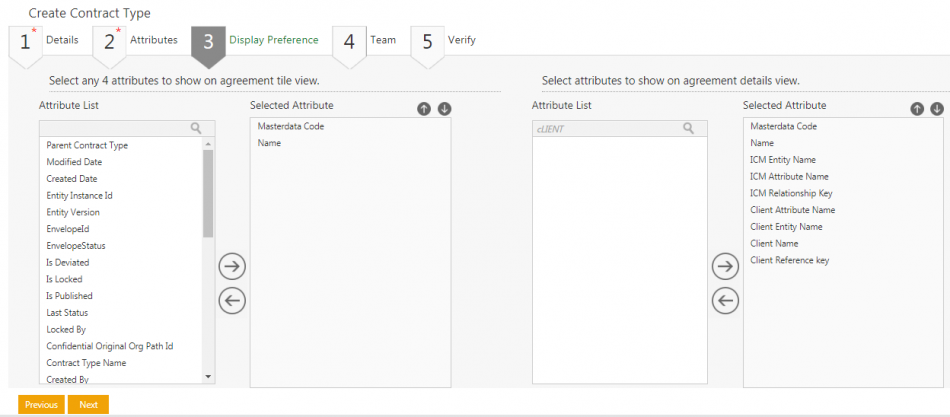Add attribute to details view with right arrow
Screen dimensions: 950x417
click(x=725, y=266)
